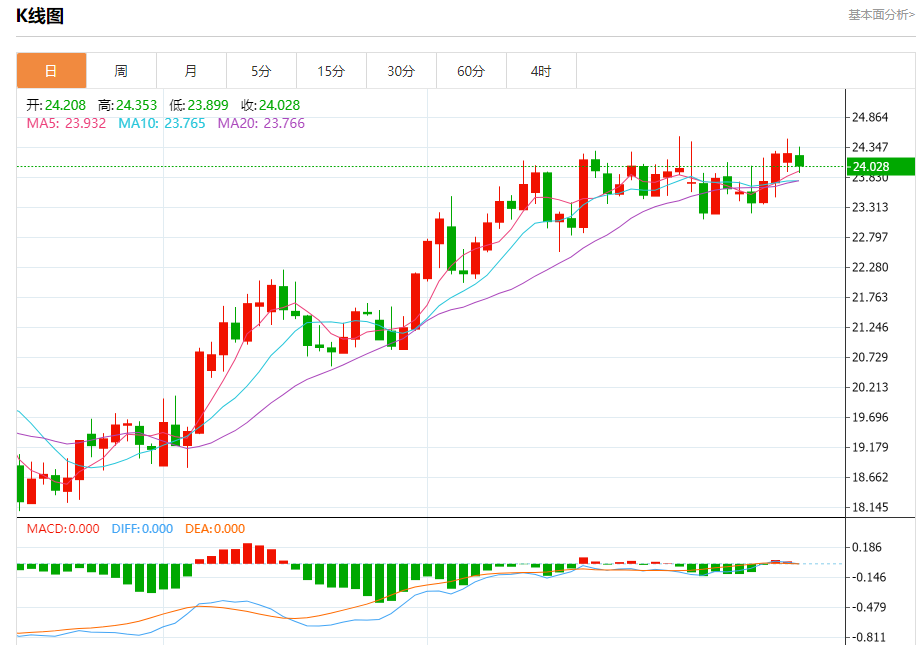Click the DIFF:0.000 indicator label

(x=142, y=529)
